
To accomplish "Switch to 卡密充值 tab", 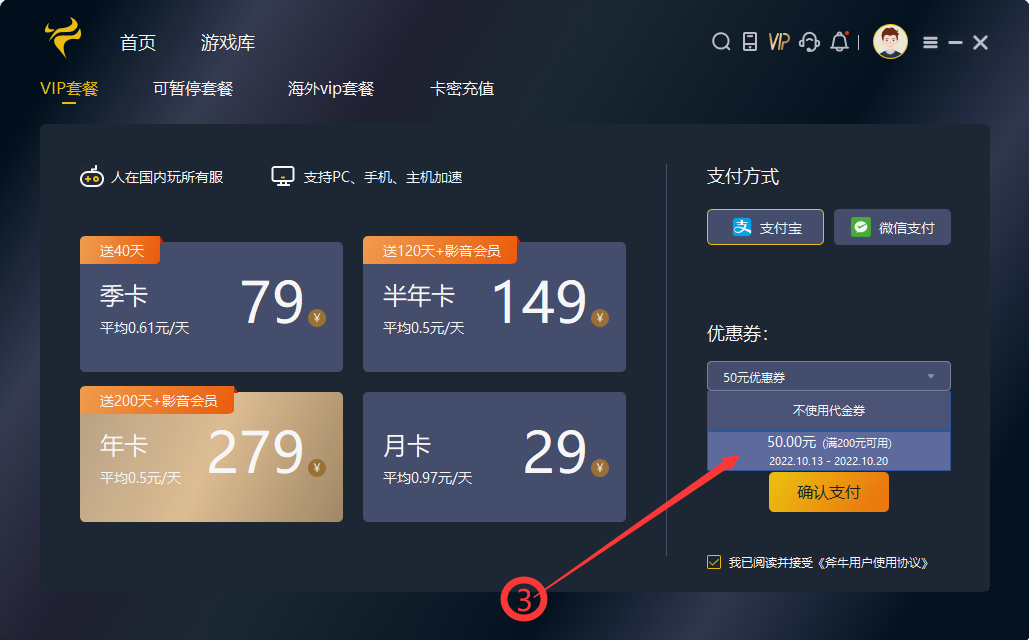I will (462, 89).
